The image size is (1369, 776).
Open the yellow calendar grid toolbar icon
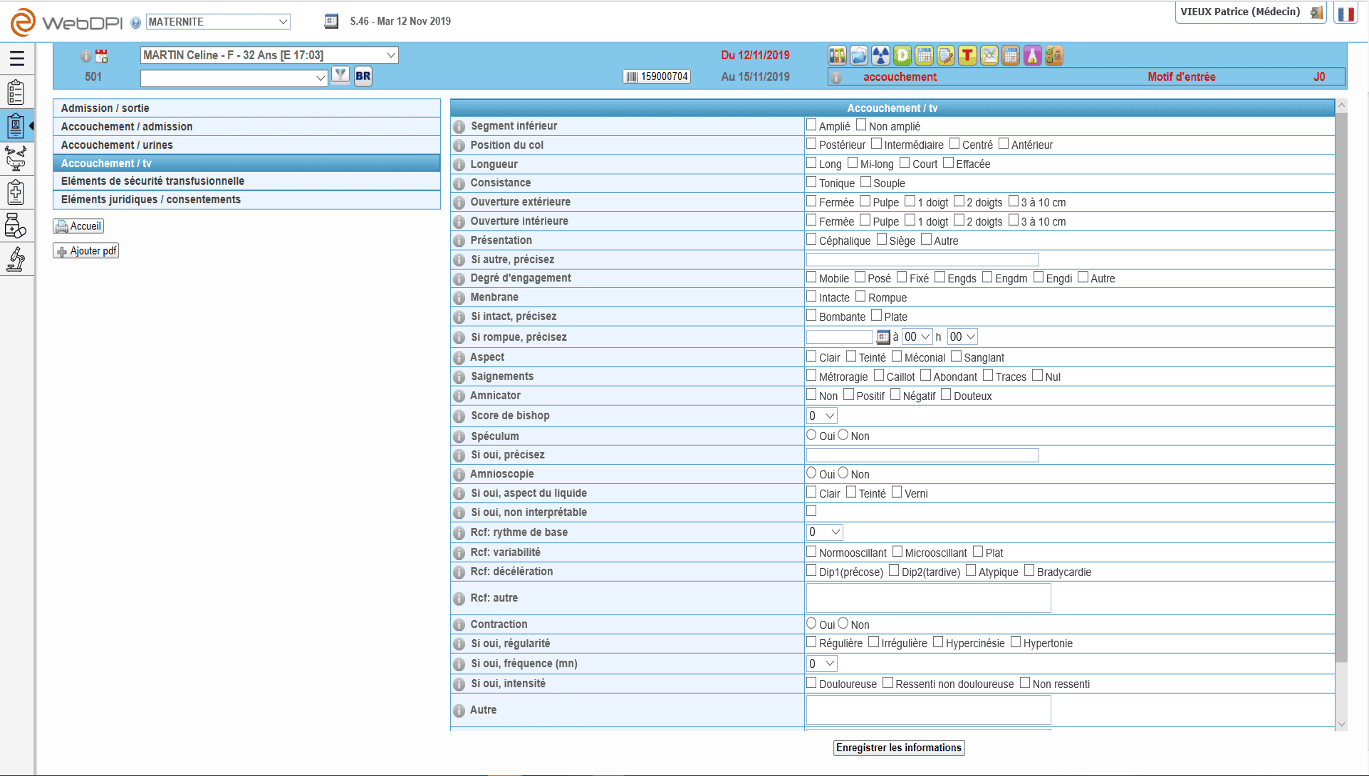(x=924, y=56)
